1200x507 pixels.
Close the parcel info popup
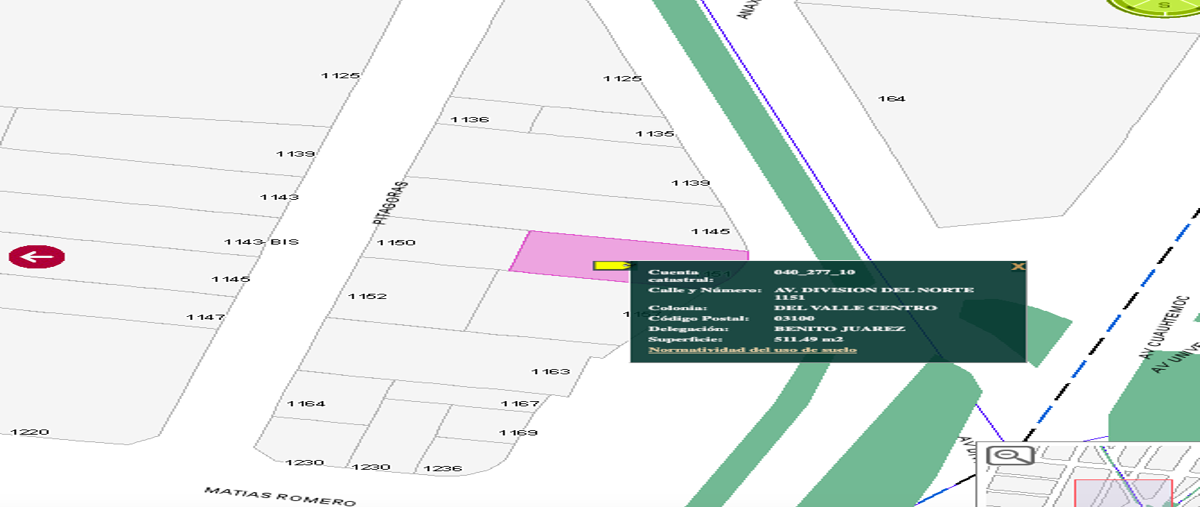1018,266
